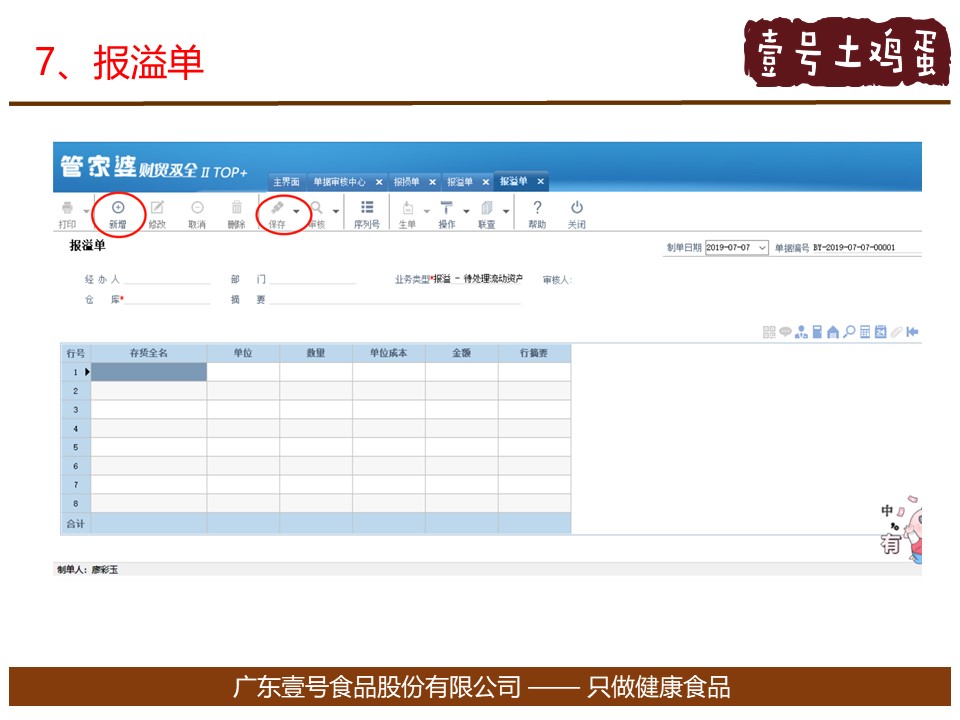The image size is (960, 720).
Task: Click the 关闭 power icon in toolbar
Action: pyautogui.click(x=577, y=208)
